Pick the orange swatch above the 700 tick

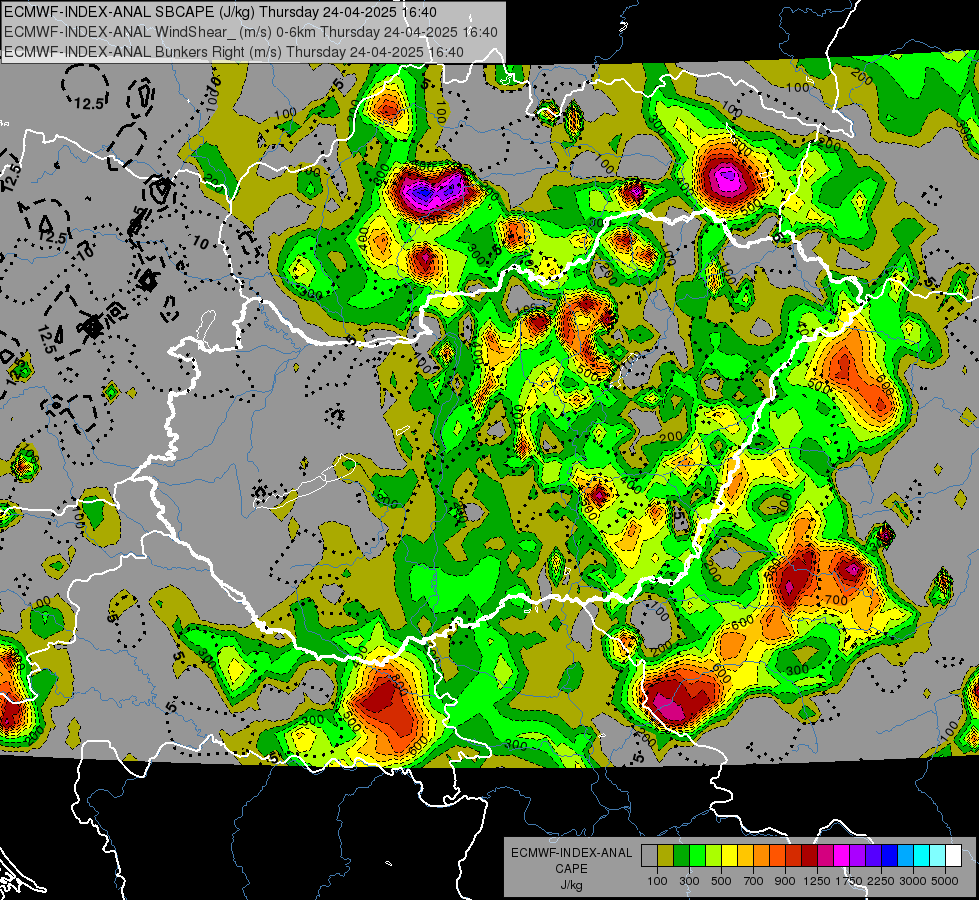[761, 856]
